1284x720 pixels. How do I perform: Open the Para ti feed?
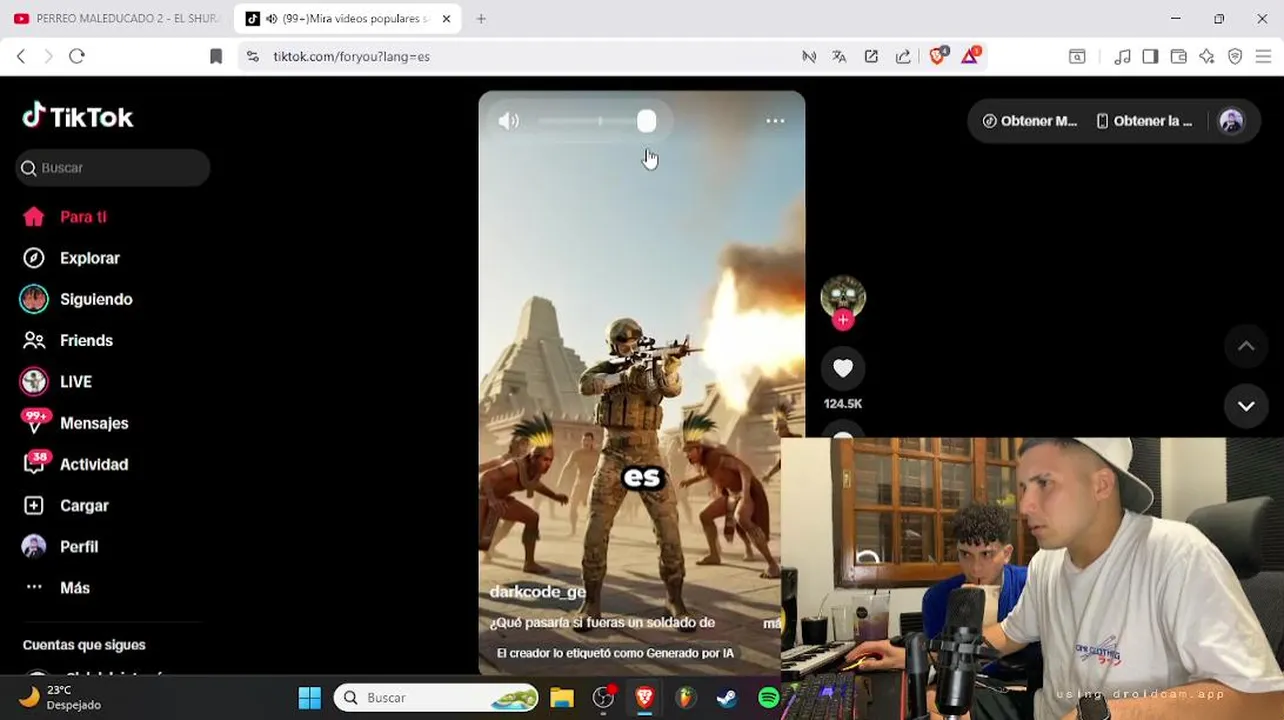[66, 217]
